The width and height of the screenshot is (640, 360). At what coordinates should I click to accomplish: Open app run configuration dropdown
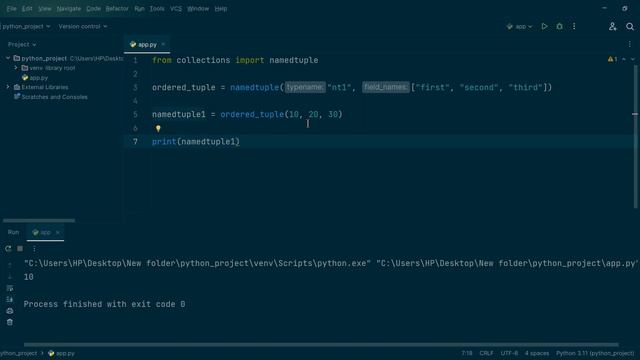point(520,26)
